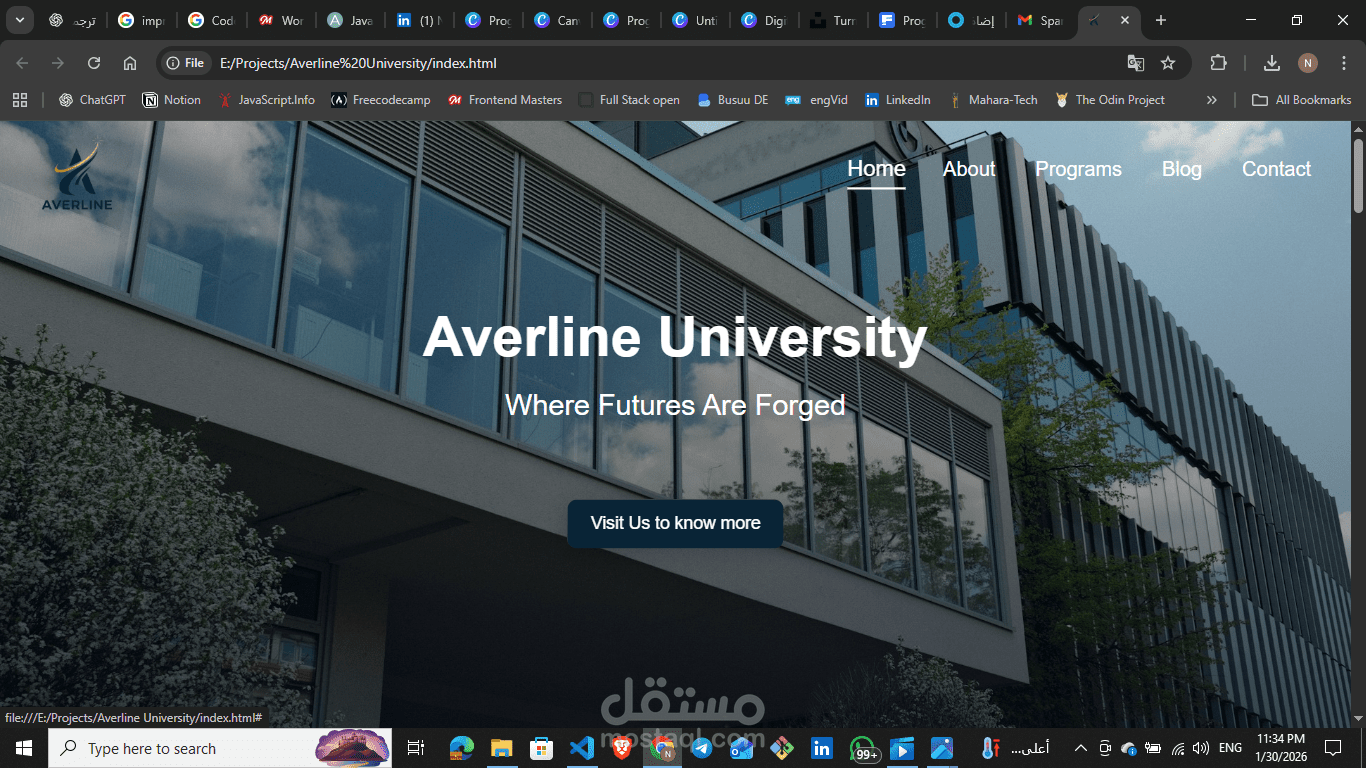Image resolution: width=1366 pixels, height=768 pixels.
Task: Open the notifications icon in the system tray
Action: point(1333,748)
